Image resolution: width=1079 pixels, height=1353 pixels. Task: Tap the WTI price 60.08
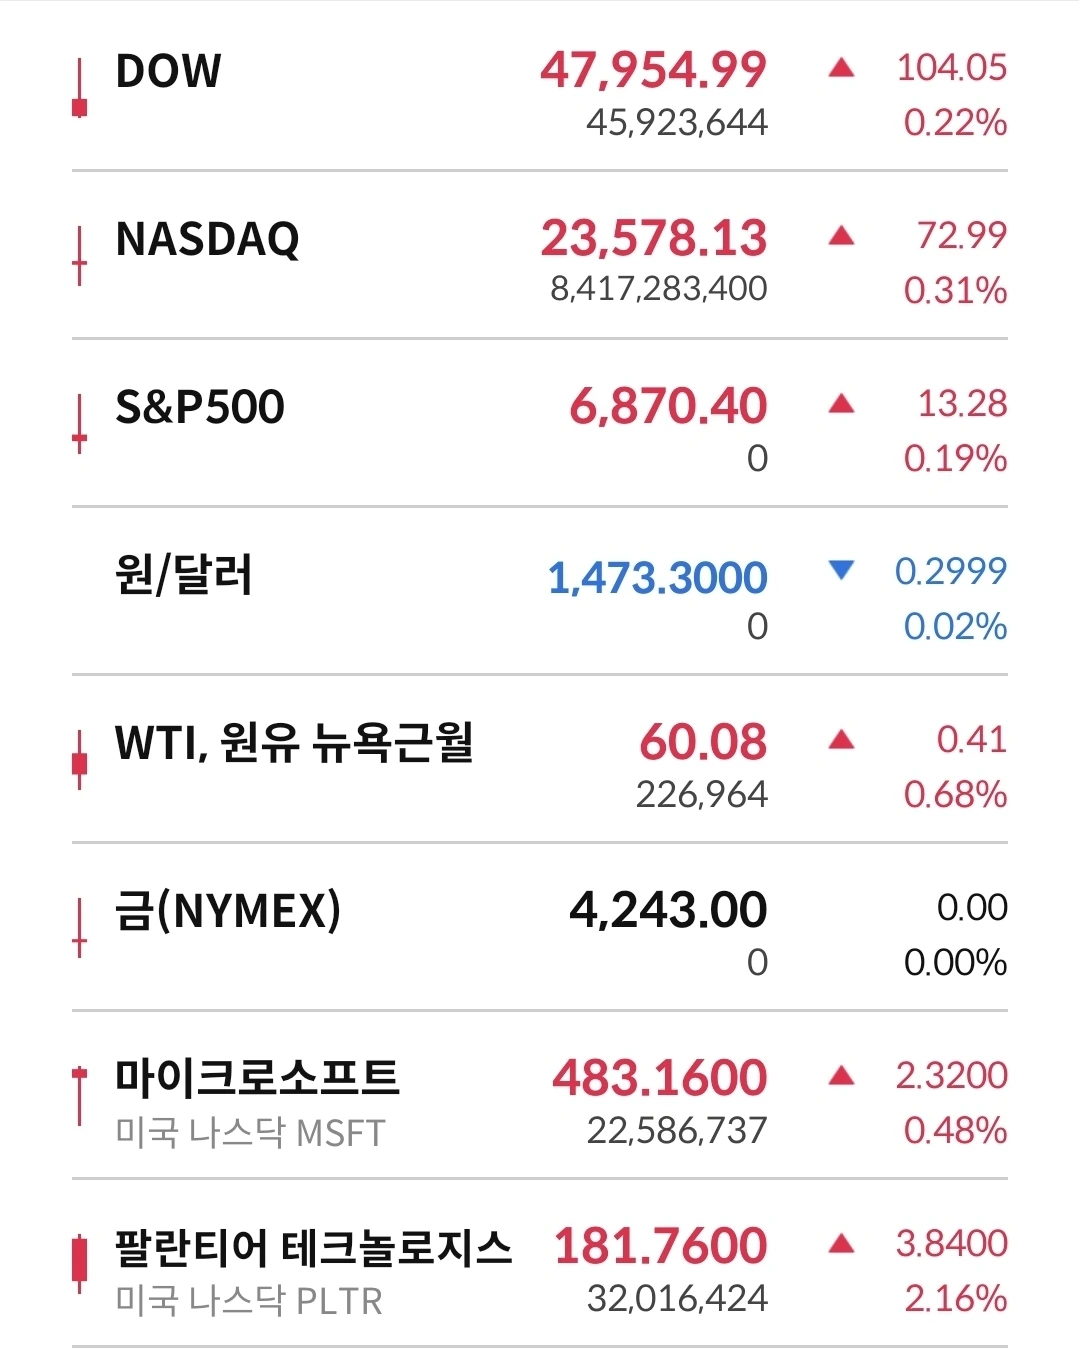click(703, 743)
